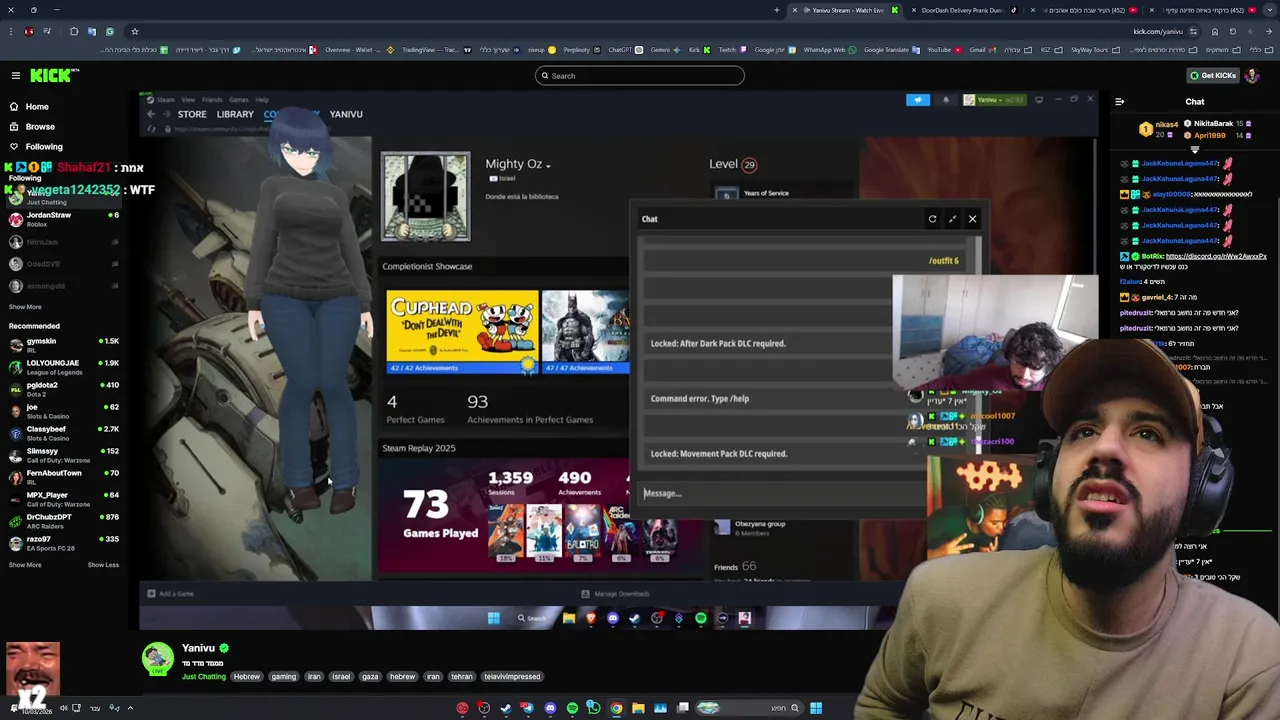Click the Steam back arrow
The height and width of the screenshot is (720, 1280).
(151, 114)
